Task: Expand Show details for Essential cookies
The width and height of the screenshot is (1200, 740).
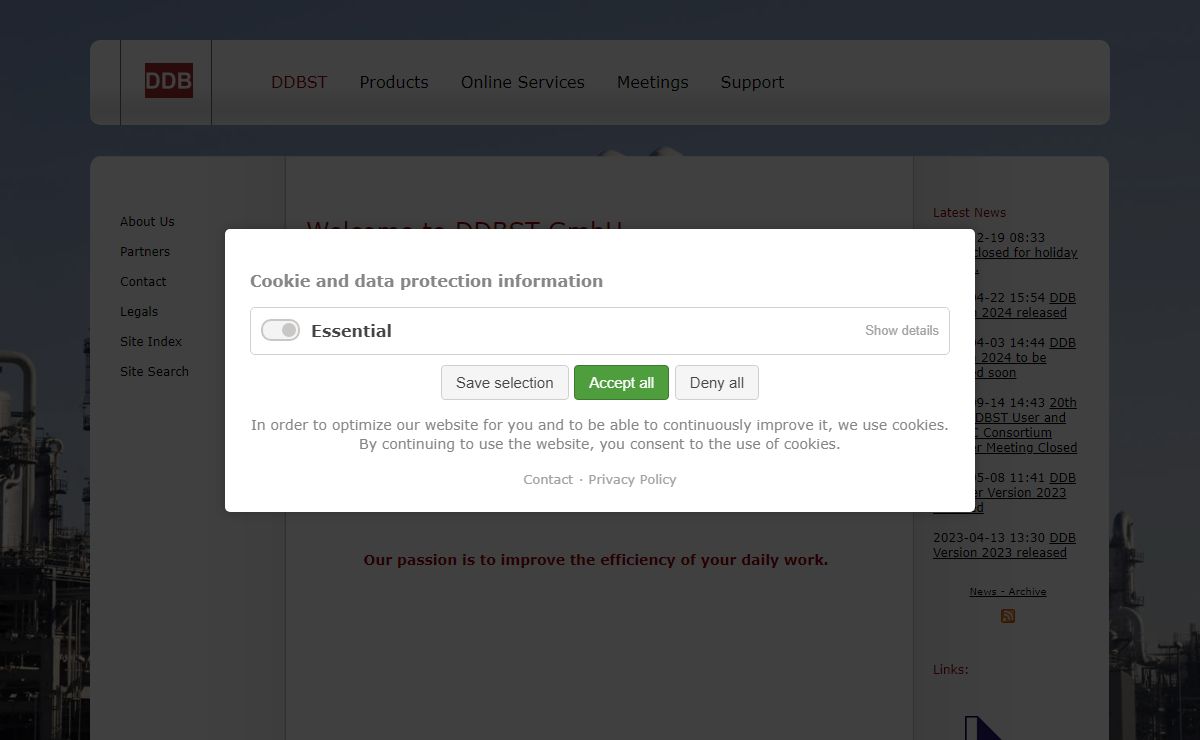Action: (902, 331)
